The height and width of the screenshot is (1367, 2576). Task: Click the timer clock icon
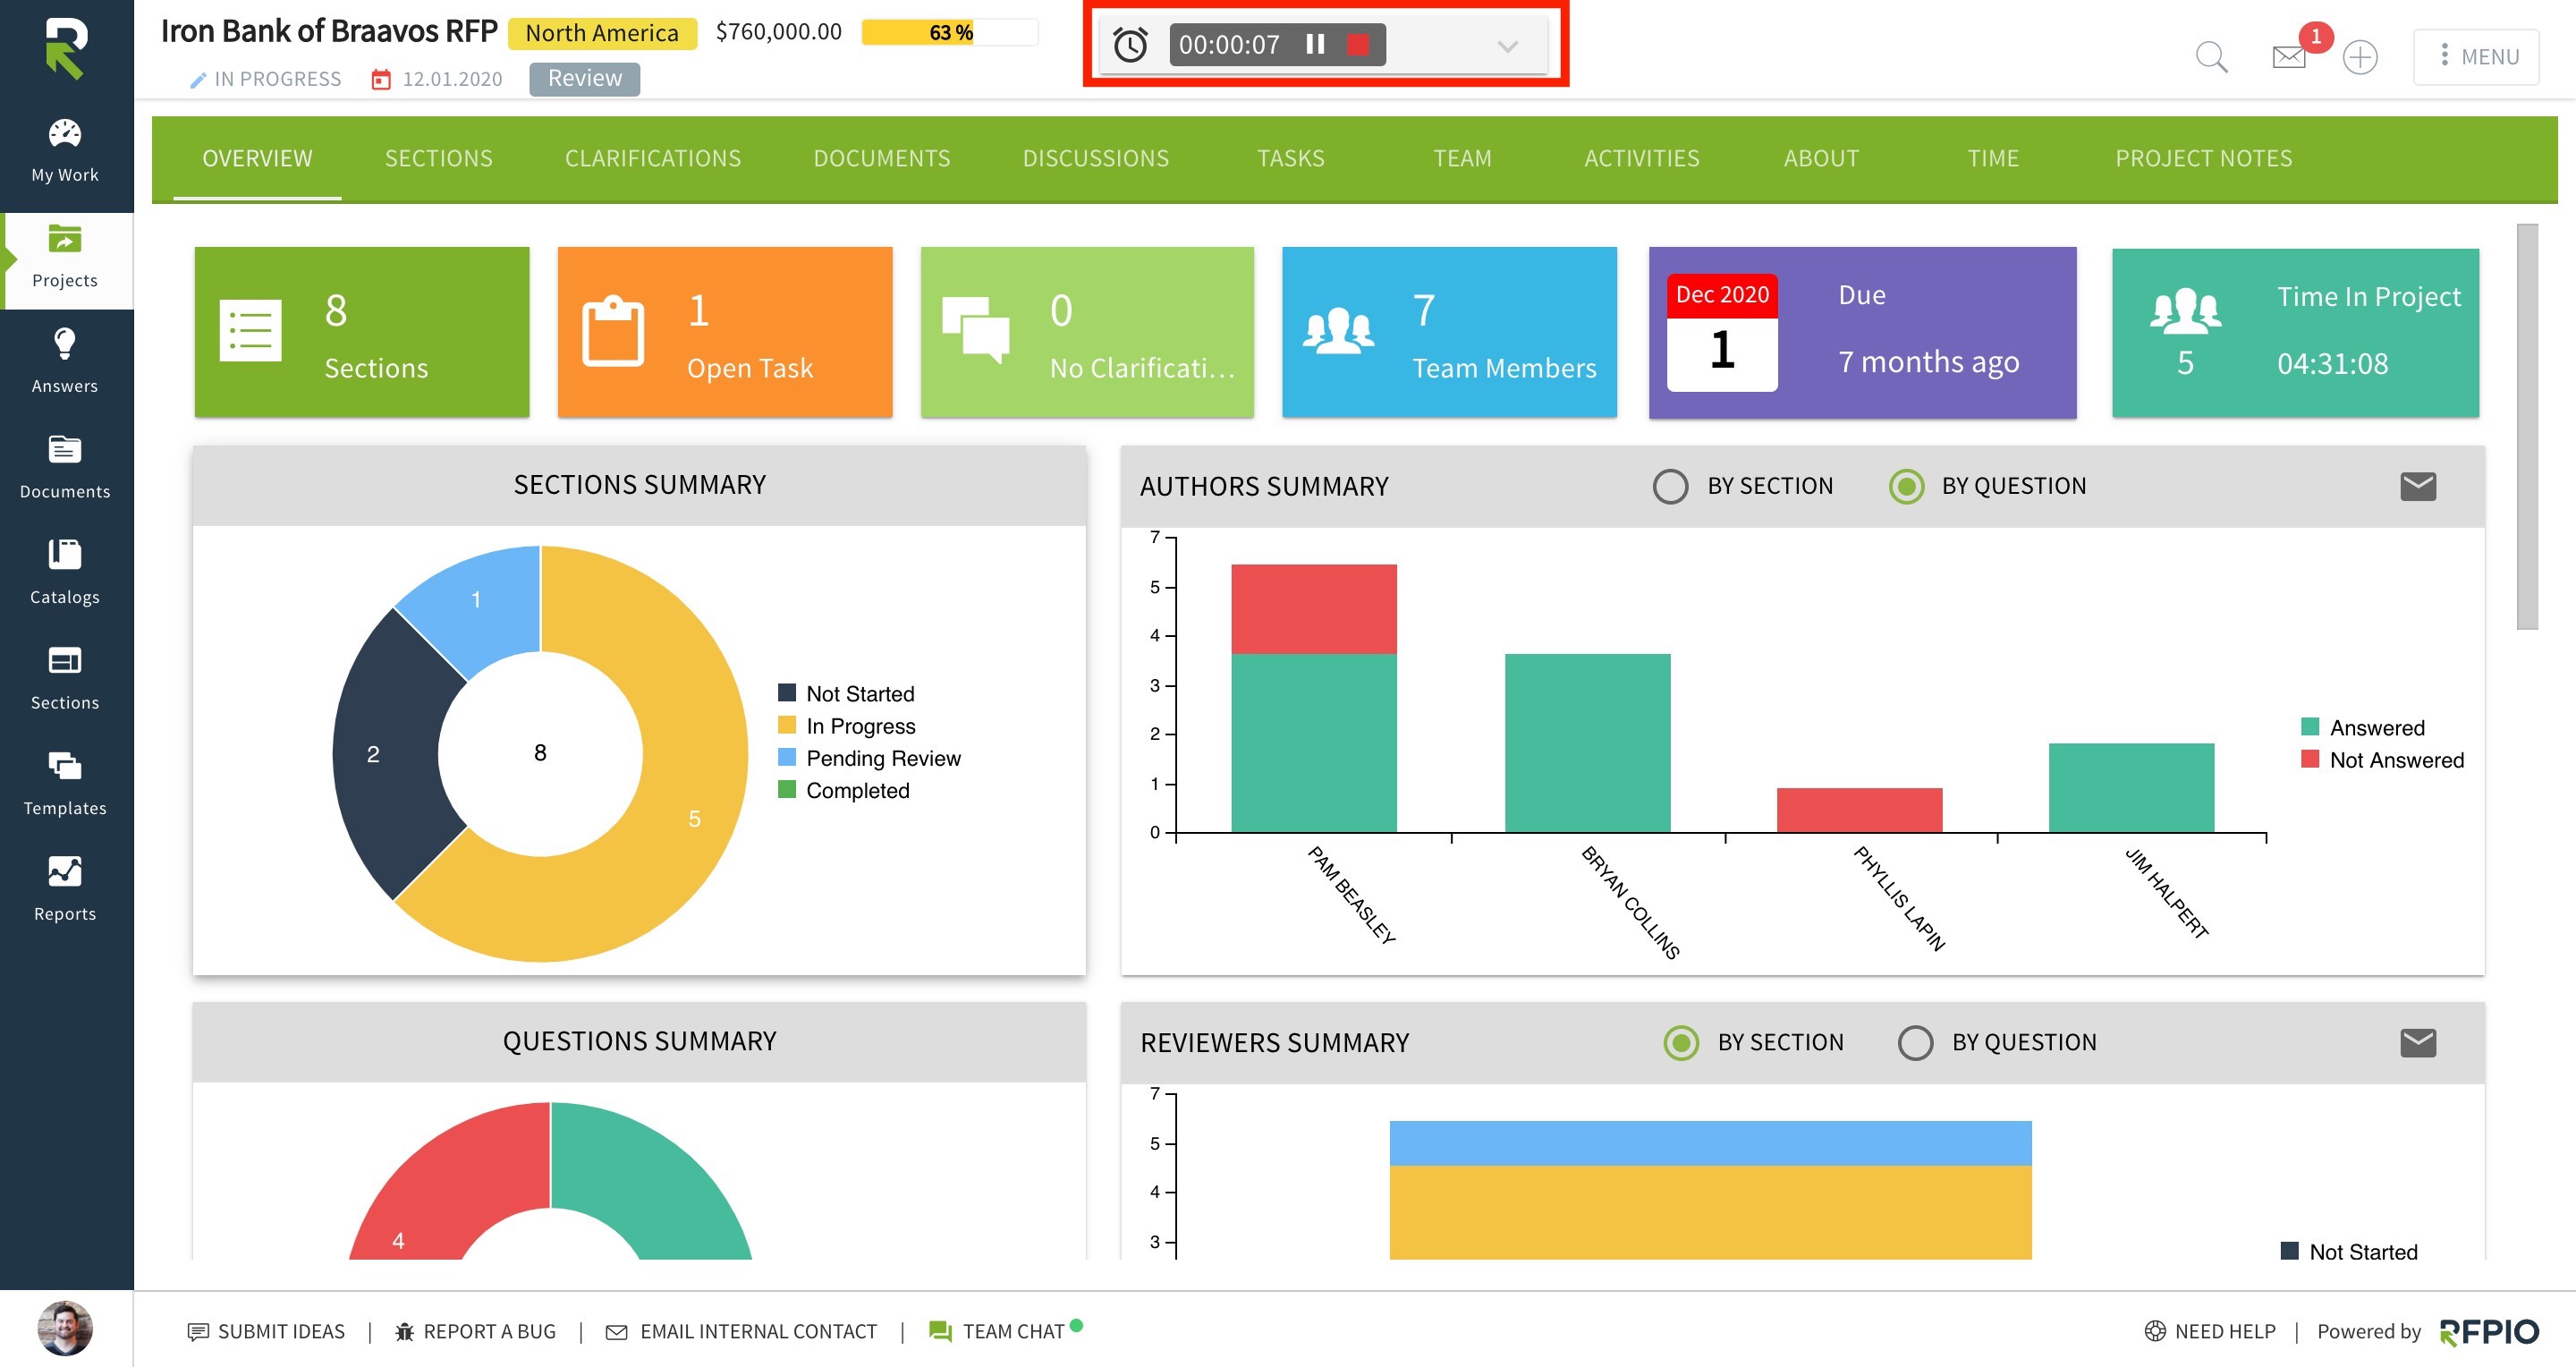(1130, 45)
